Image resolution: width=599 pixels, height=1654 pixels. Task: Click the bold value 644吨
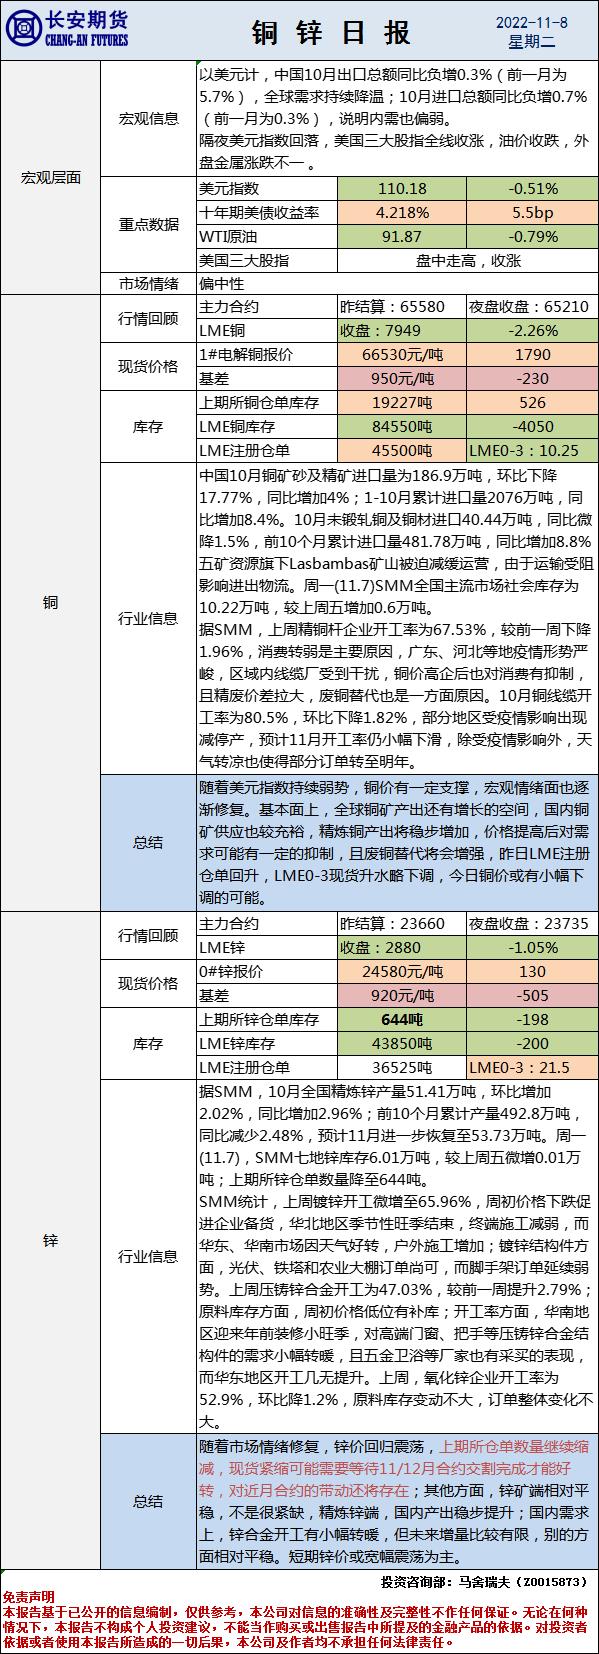tap(402, 1019)
